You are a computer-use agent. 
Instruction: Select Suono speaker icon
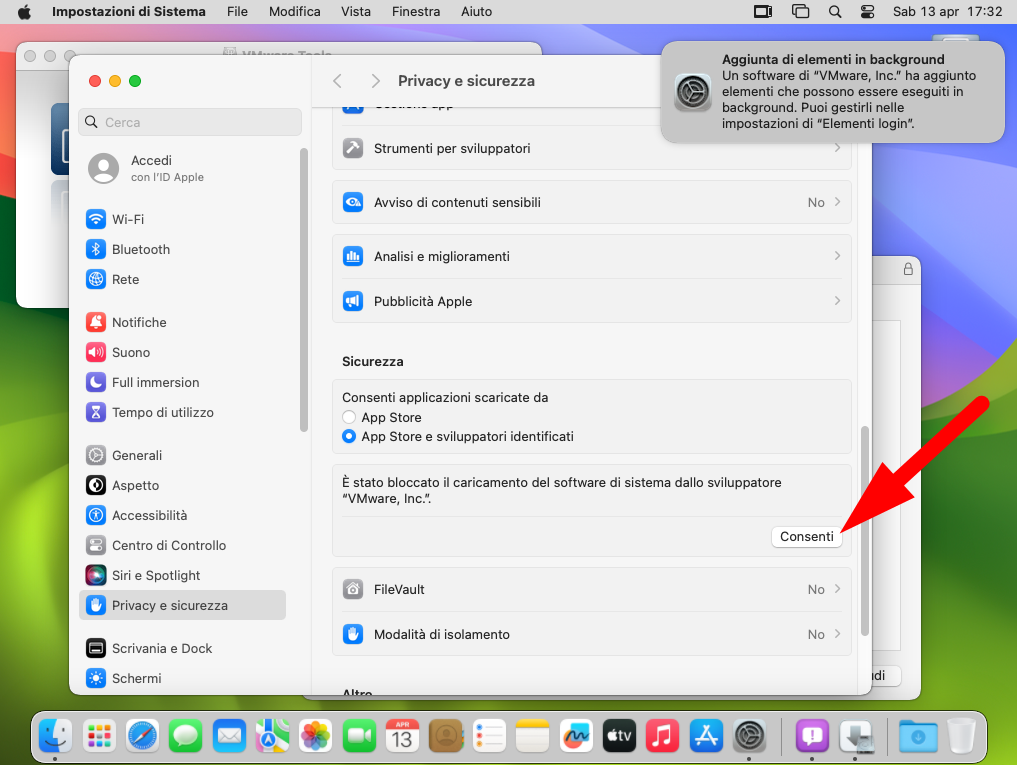coord(96,352)
